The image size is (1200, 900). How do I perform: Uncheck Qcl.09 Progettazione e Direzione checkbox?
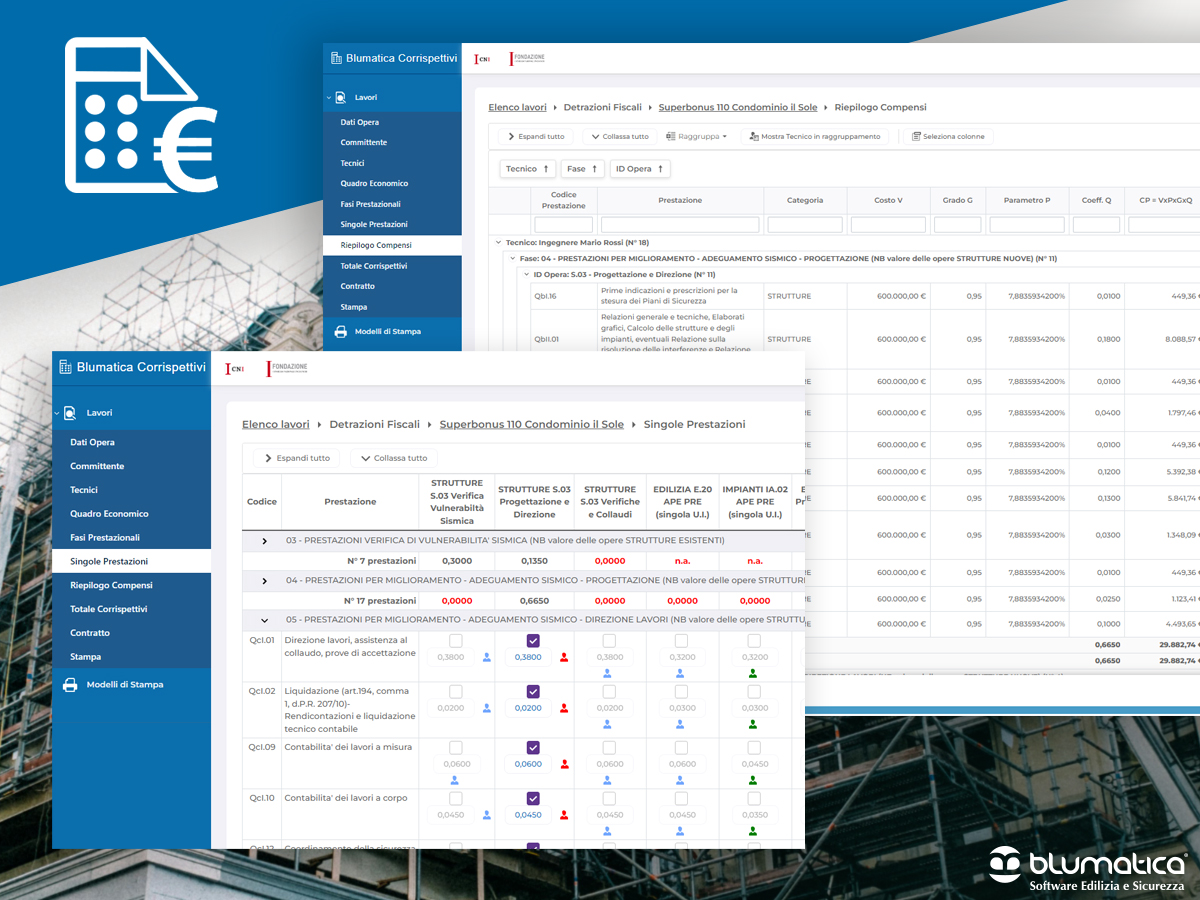point(533,748)
